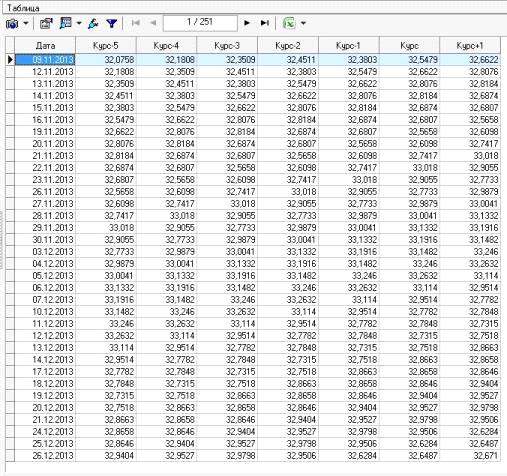Select the date cell 25.12.2013
507x476 pixels.
click(45, 444)
